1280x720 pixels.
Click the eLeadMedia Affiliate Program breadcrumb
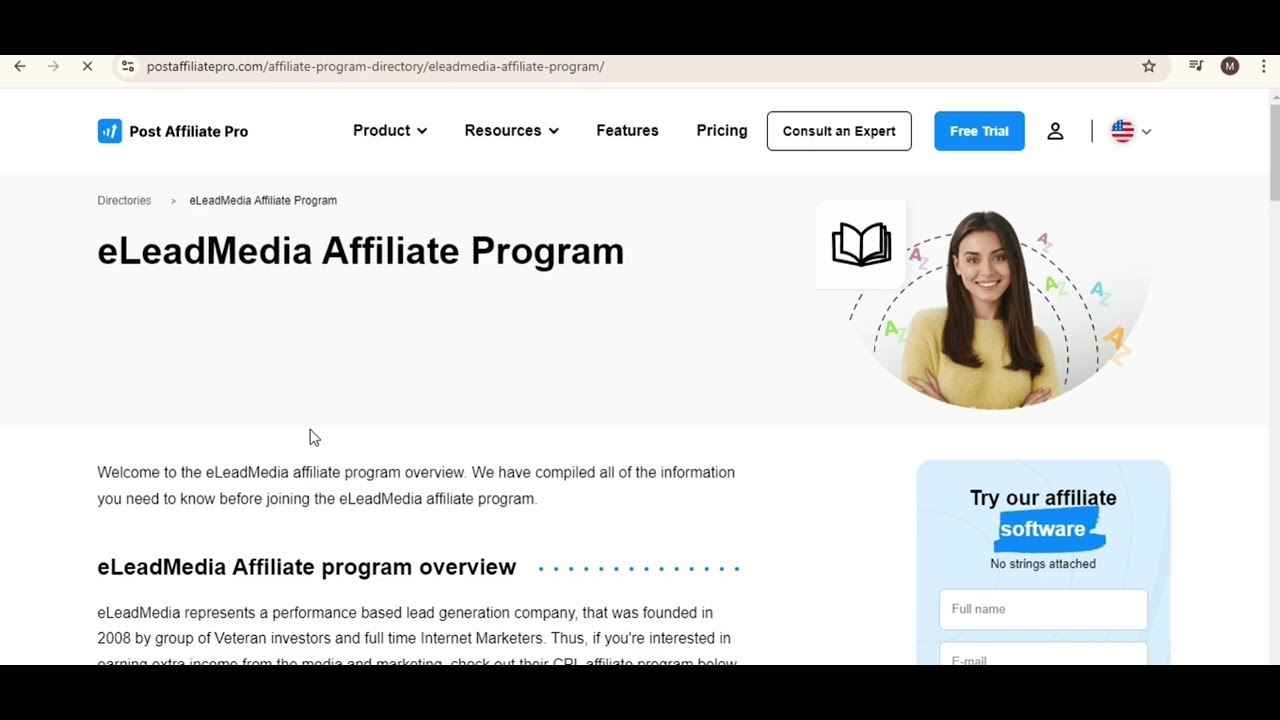[x=263, y=200]
